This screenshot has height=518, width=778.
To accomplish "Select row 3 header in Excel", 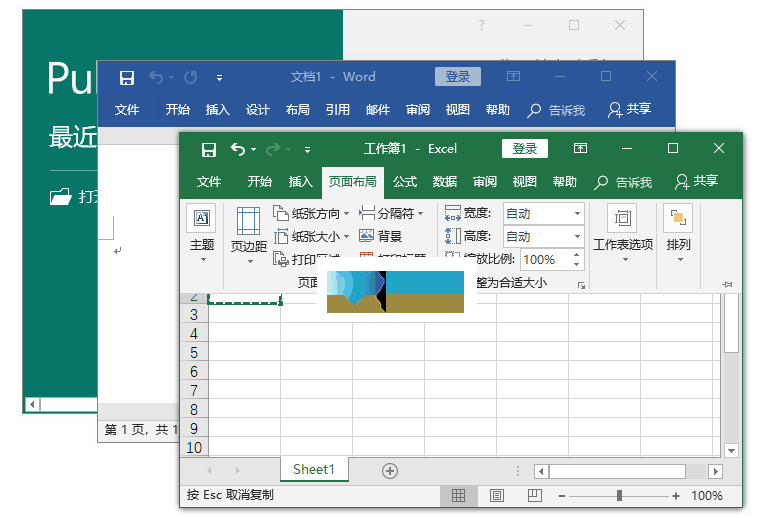I will 194,315.
